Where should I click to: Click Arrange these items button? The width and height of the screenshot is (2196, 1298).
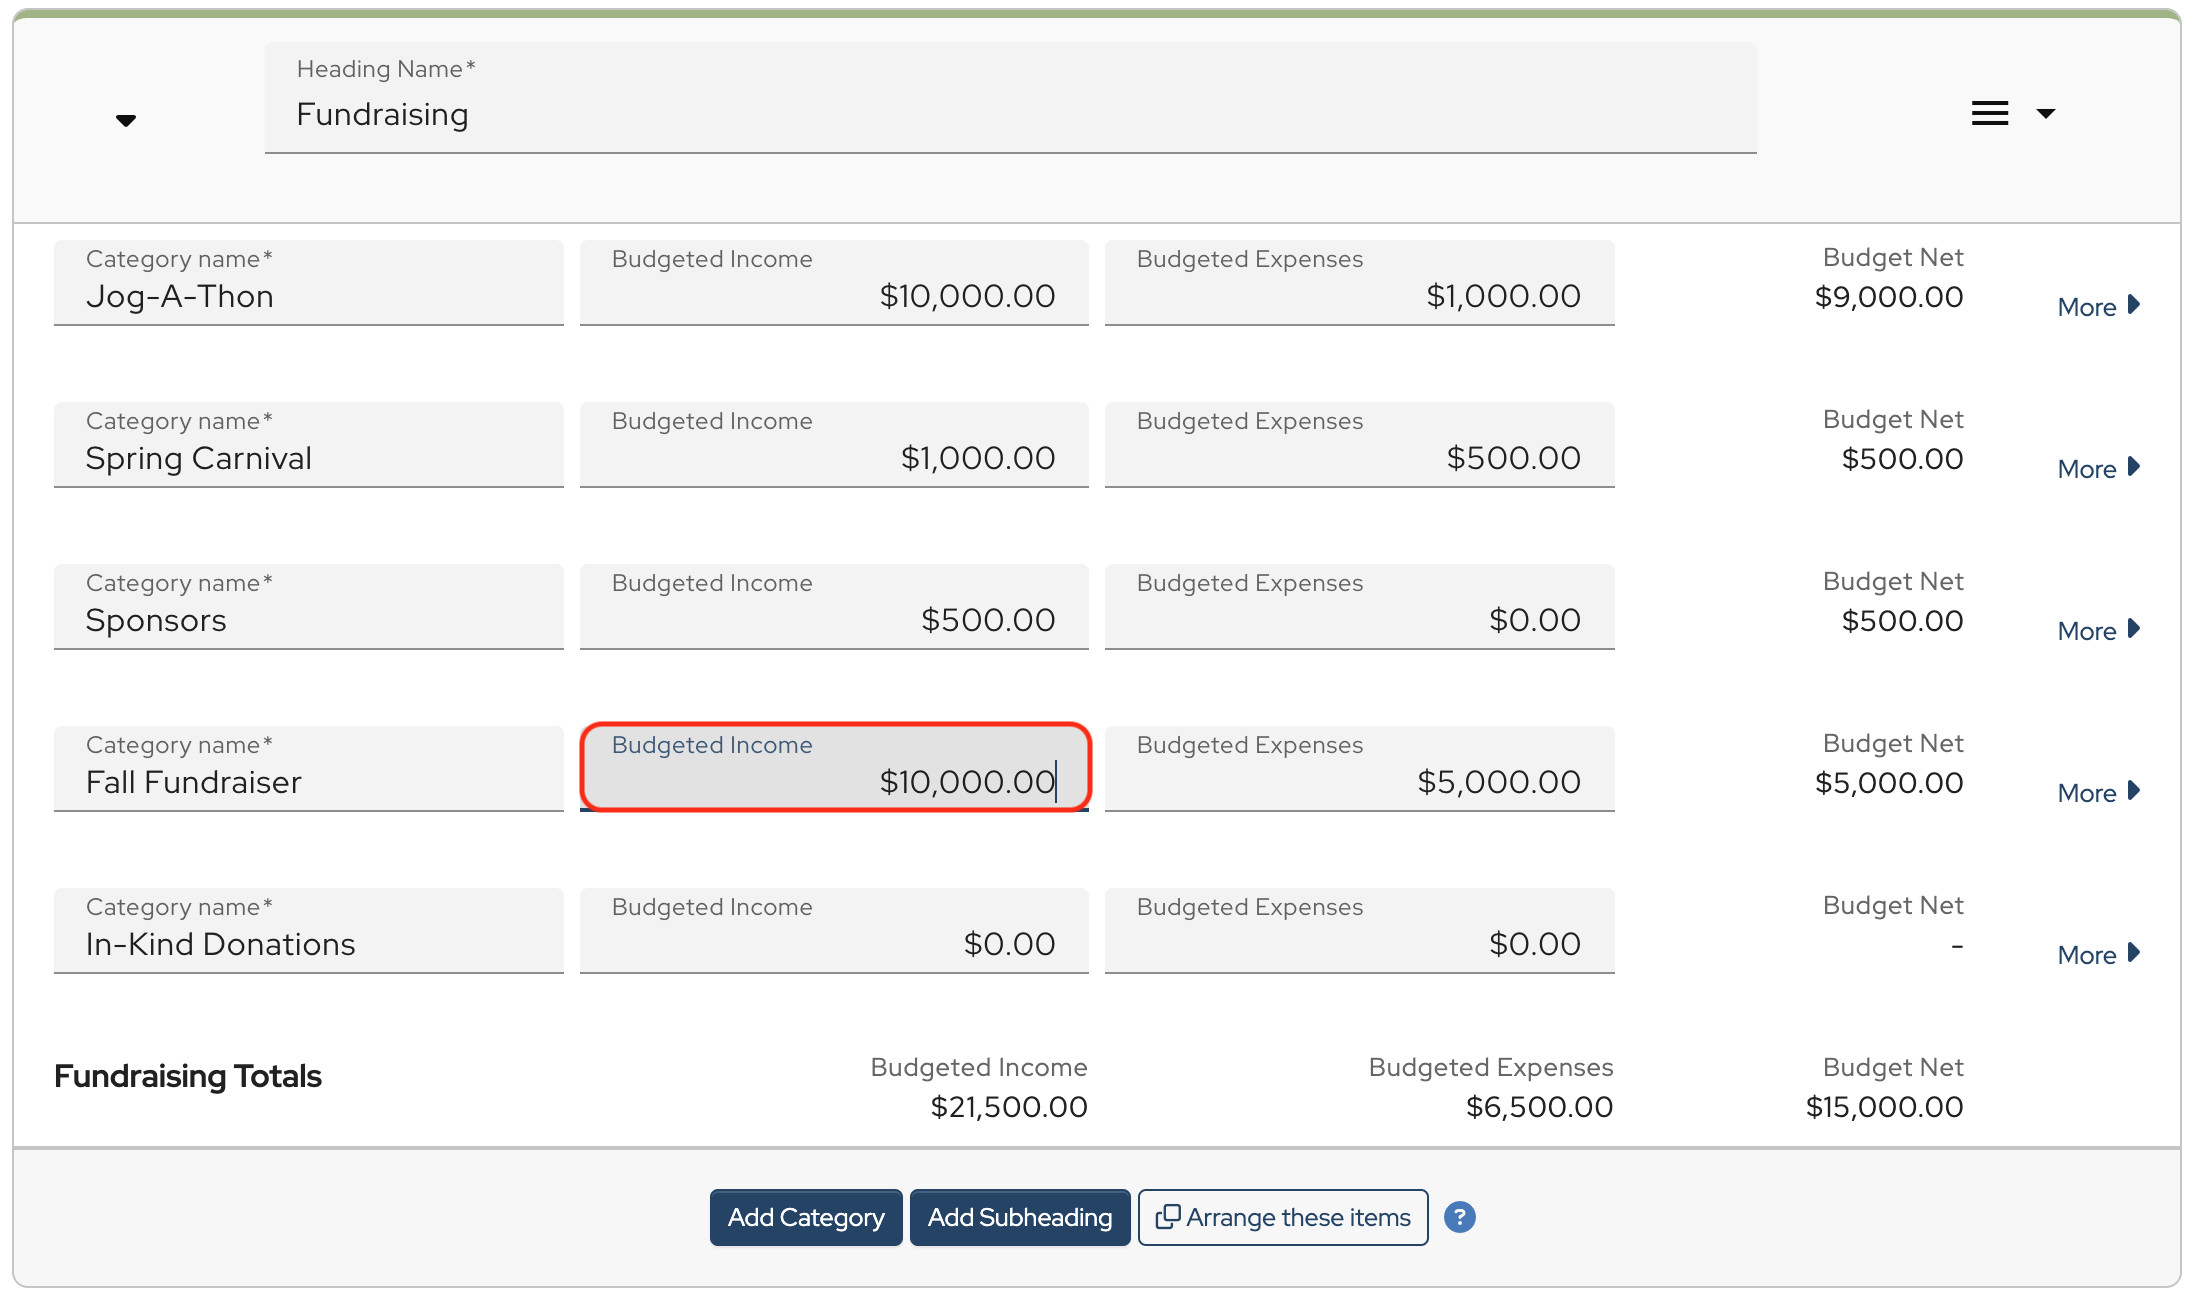coord(1283,1217)
